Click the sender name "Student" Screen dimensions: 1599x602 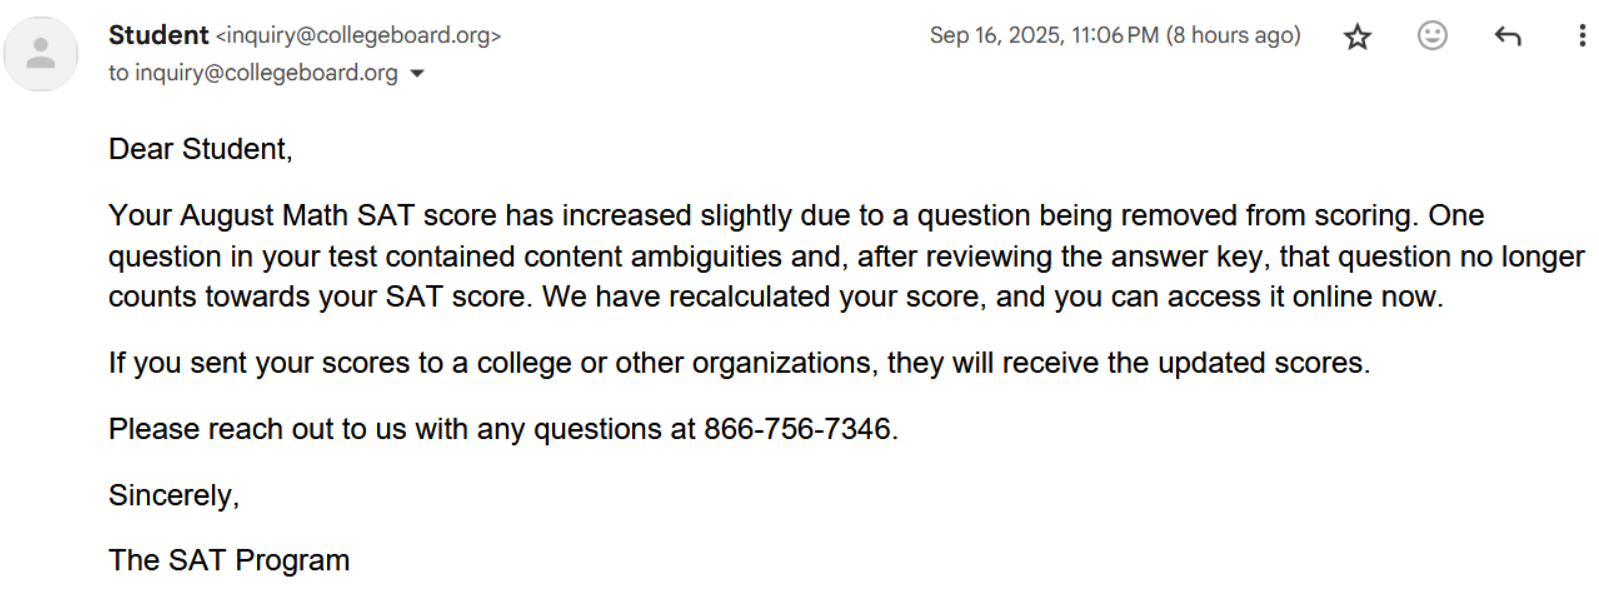(158, 35)
